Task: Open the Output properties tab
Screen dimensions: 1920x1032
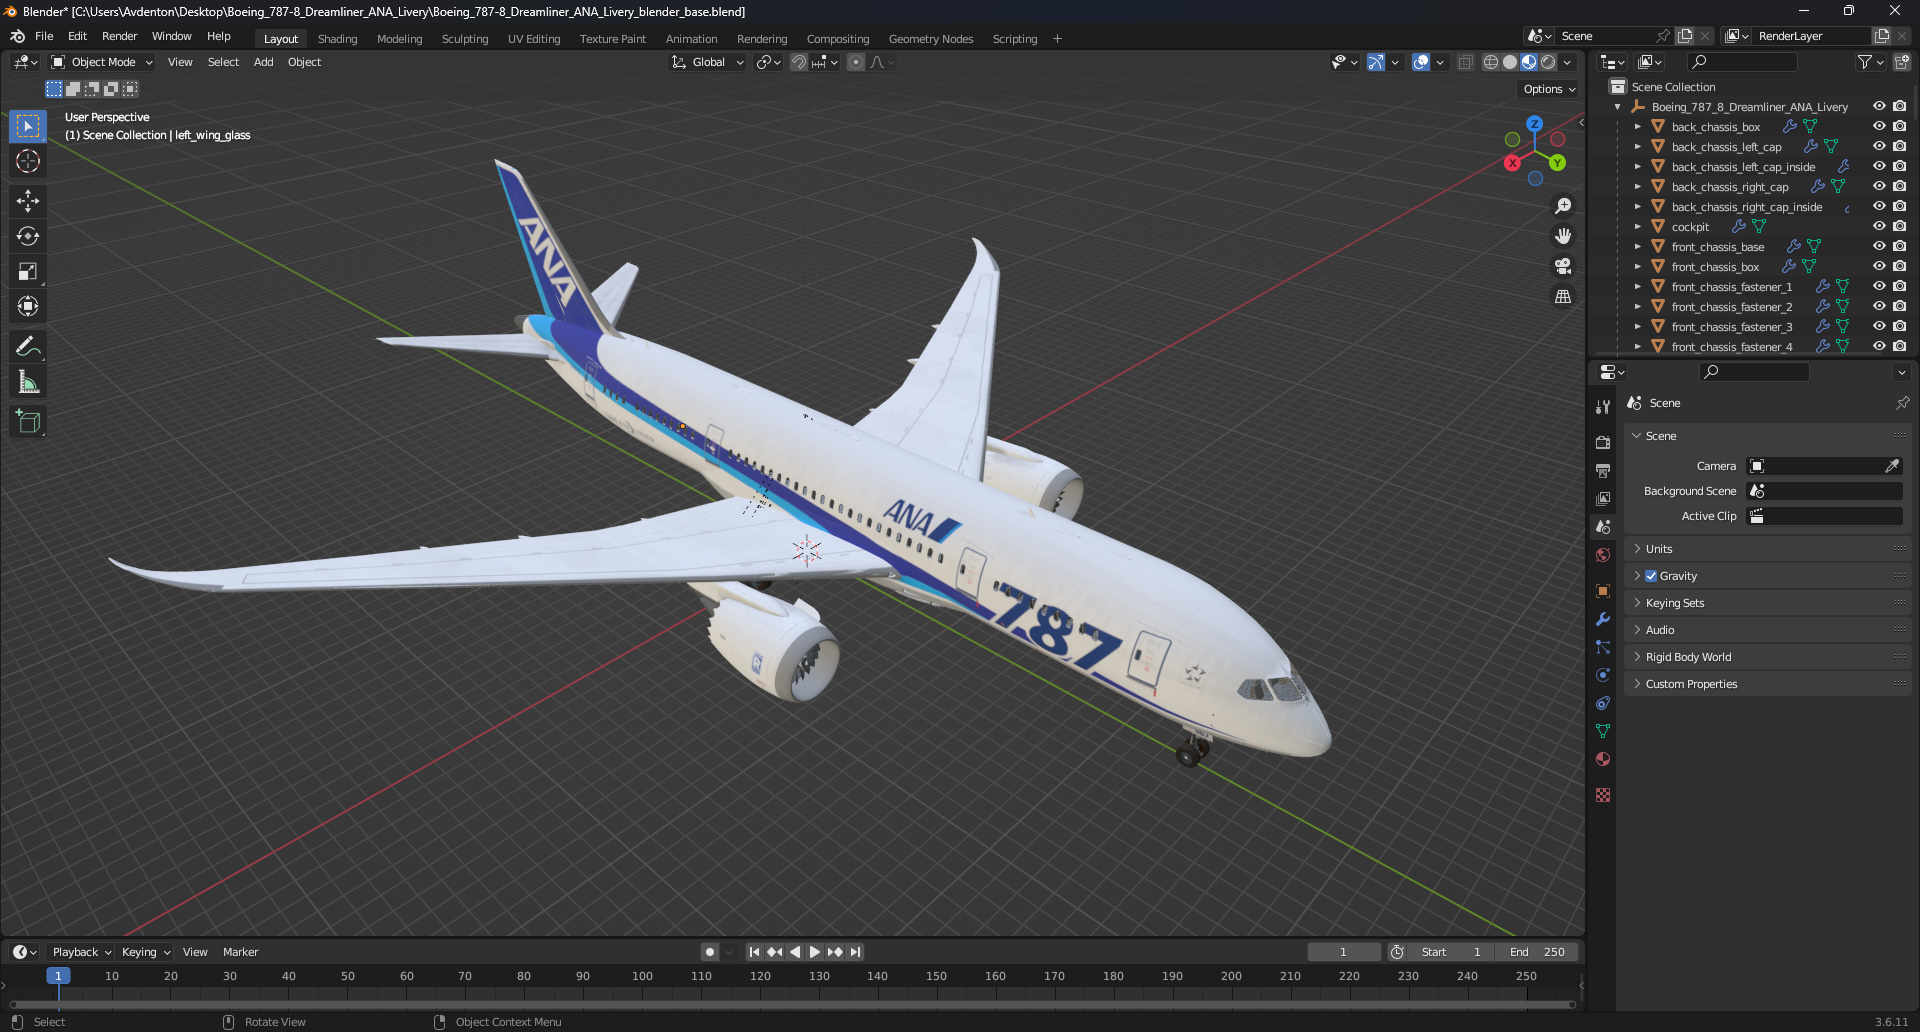Action: pos(1603,470)
